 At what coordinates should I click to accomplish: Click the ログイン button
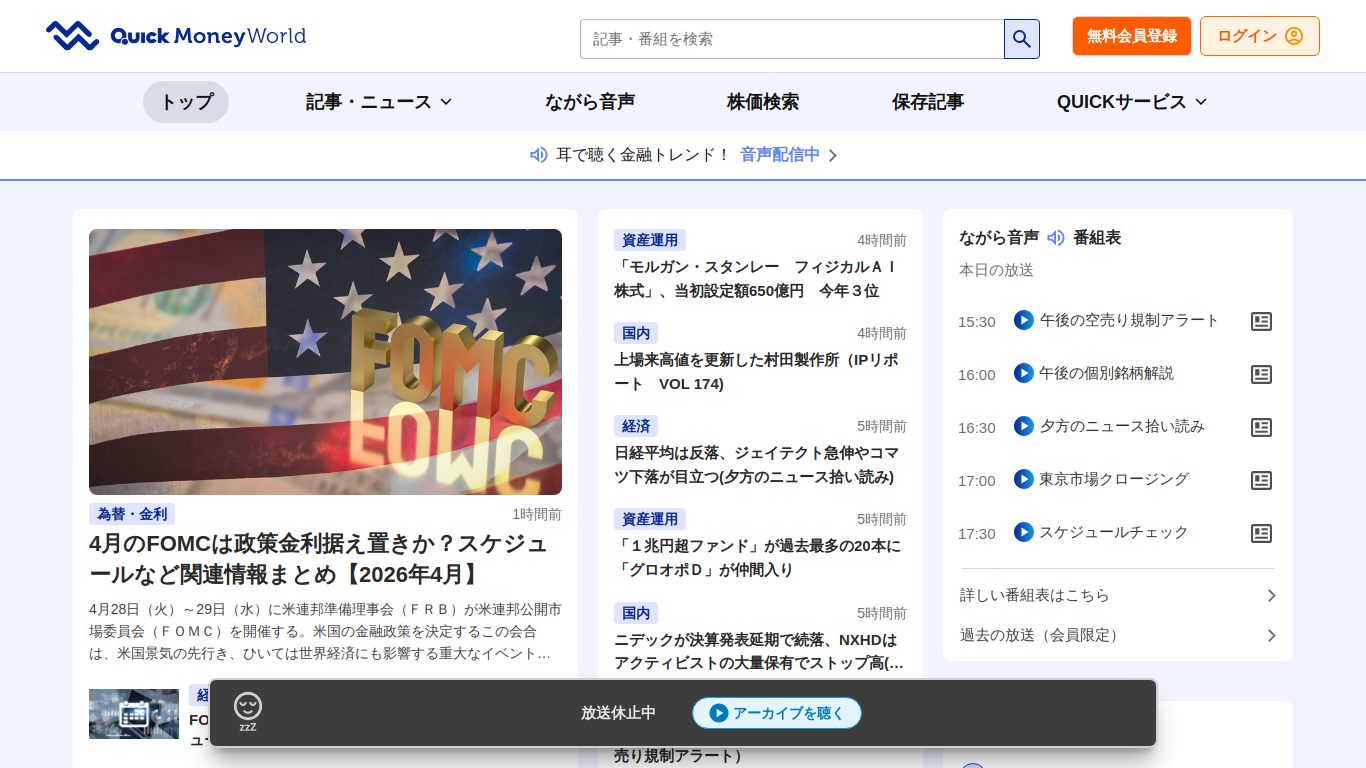1260,36
